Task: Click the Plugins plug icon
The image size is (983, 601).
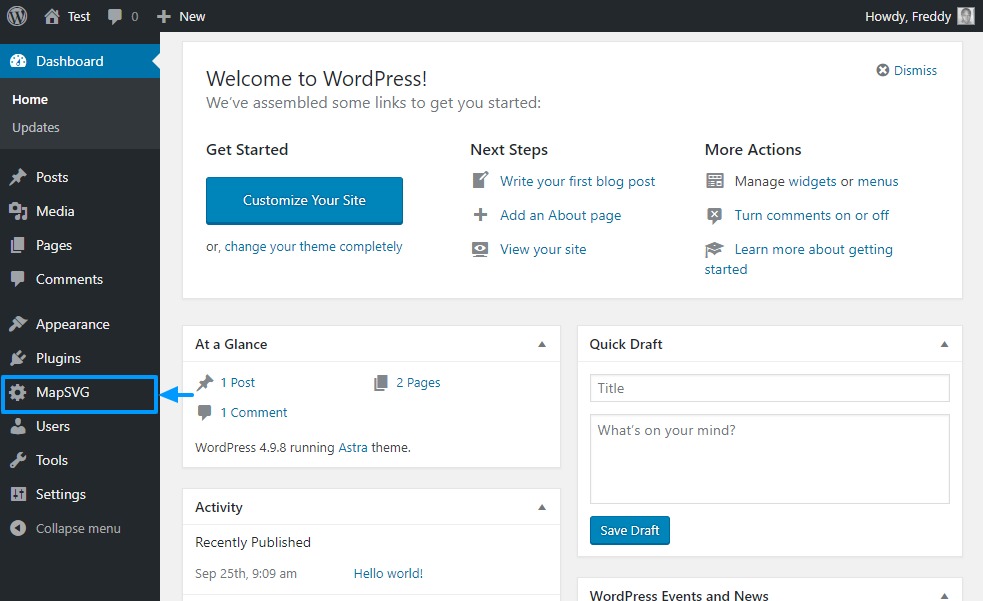Action: (18, 358)
